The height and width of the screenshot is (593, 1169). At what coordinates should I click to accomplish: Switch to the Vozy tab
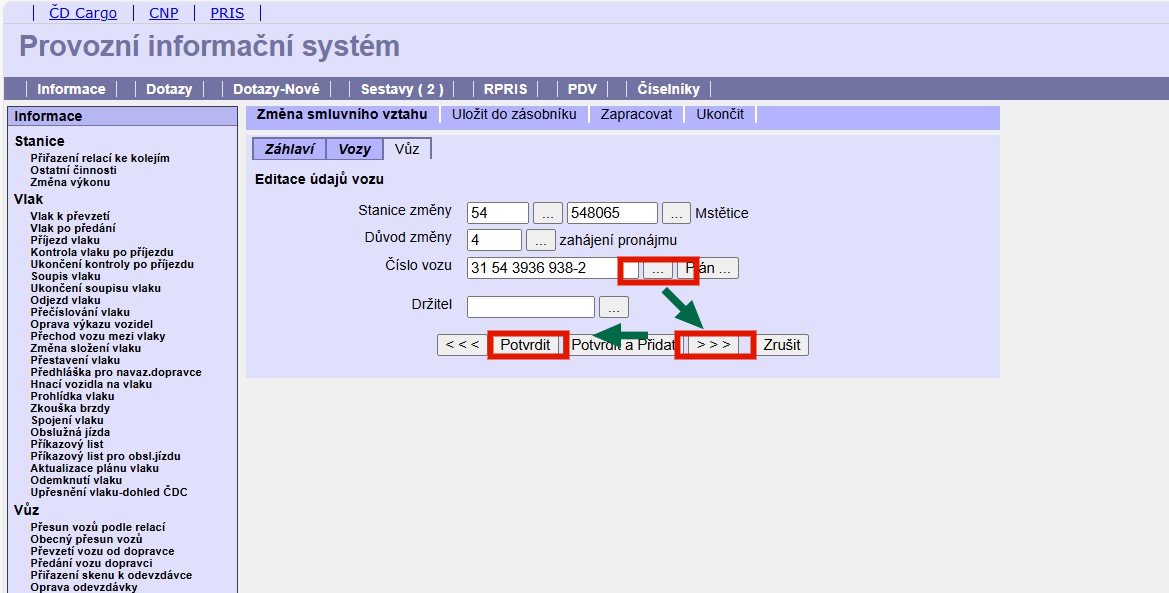click(x=355, y=149)
